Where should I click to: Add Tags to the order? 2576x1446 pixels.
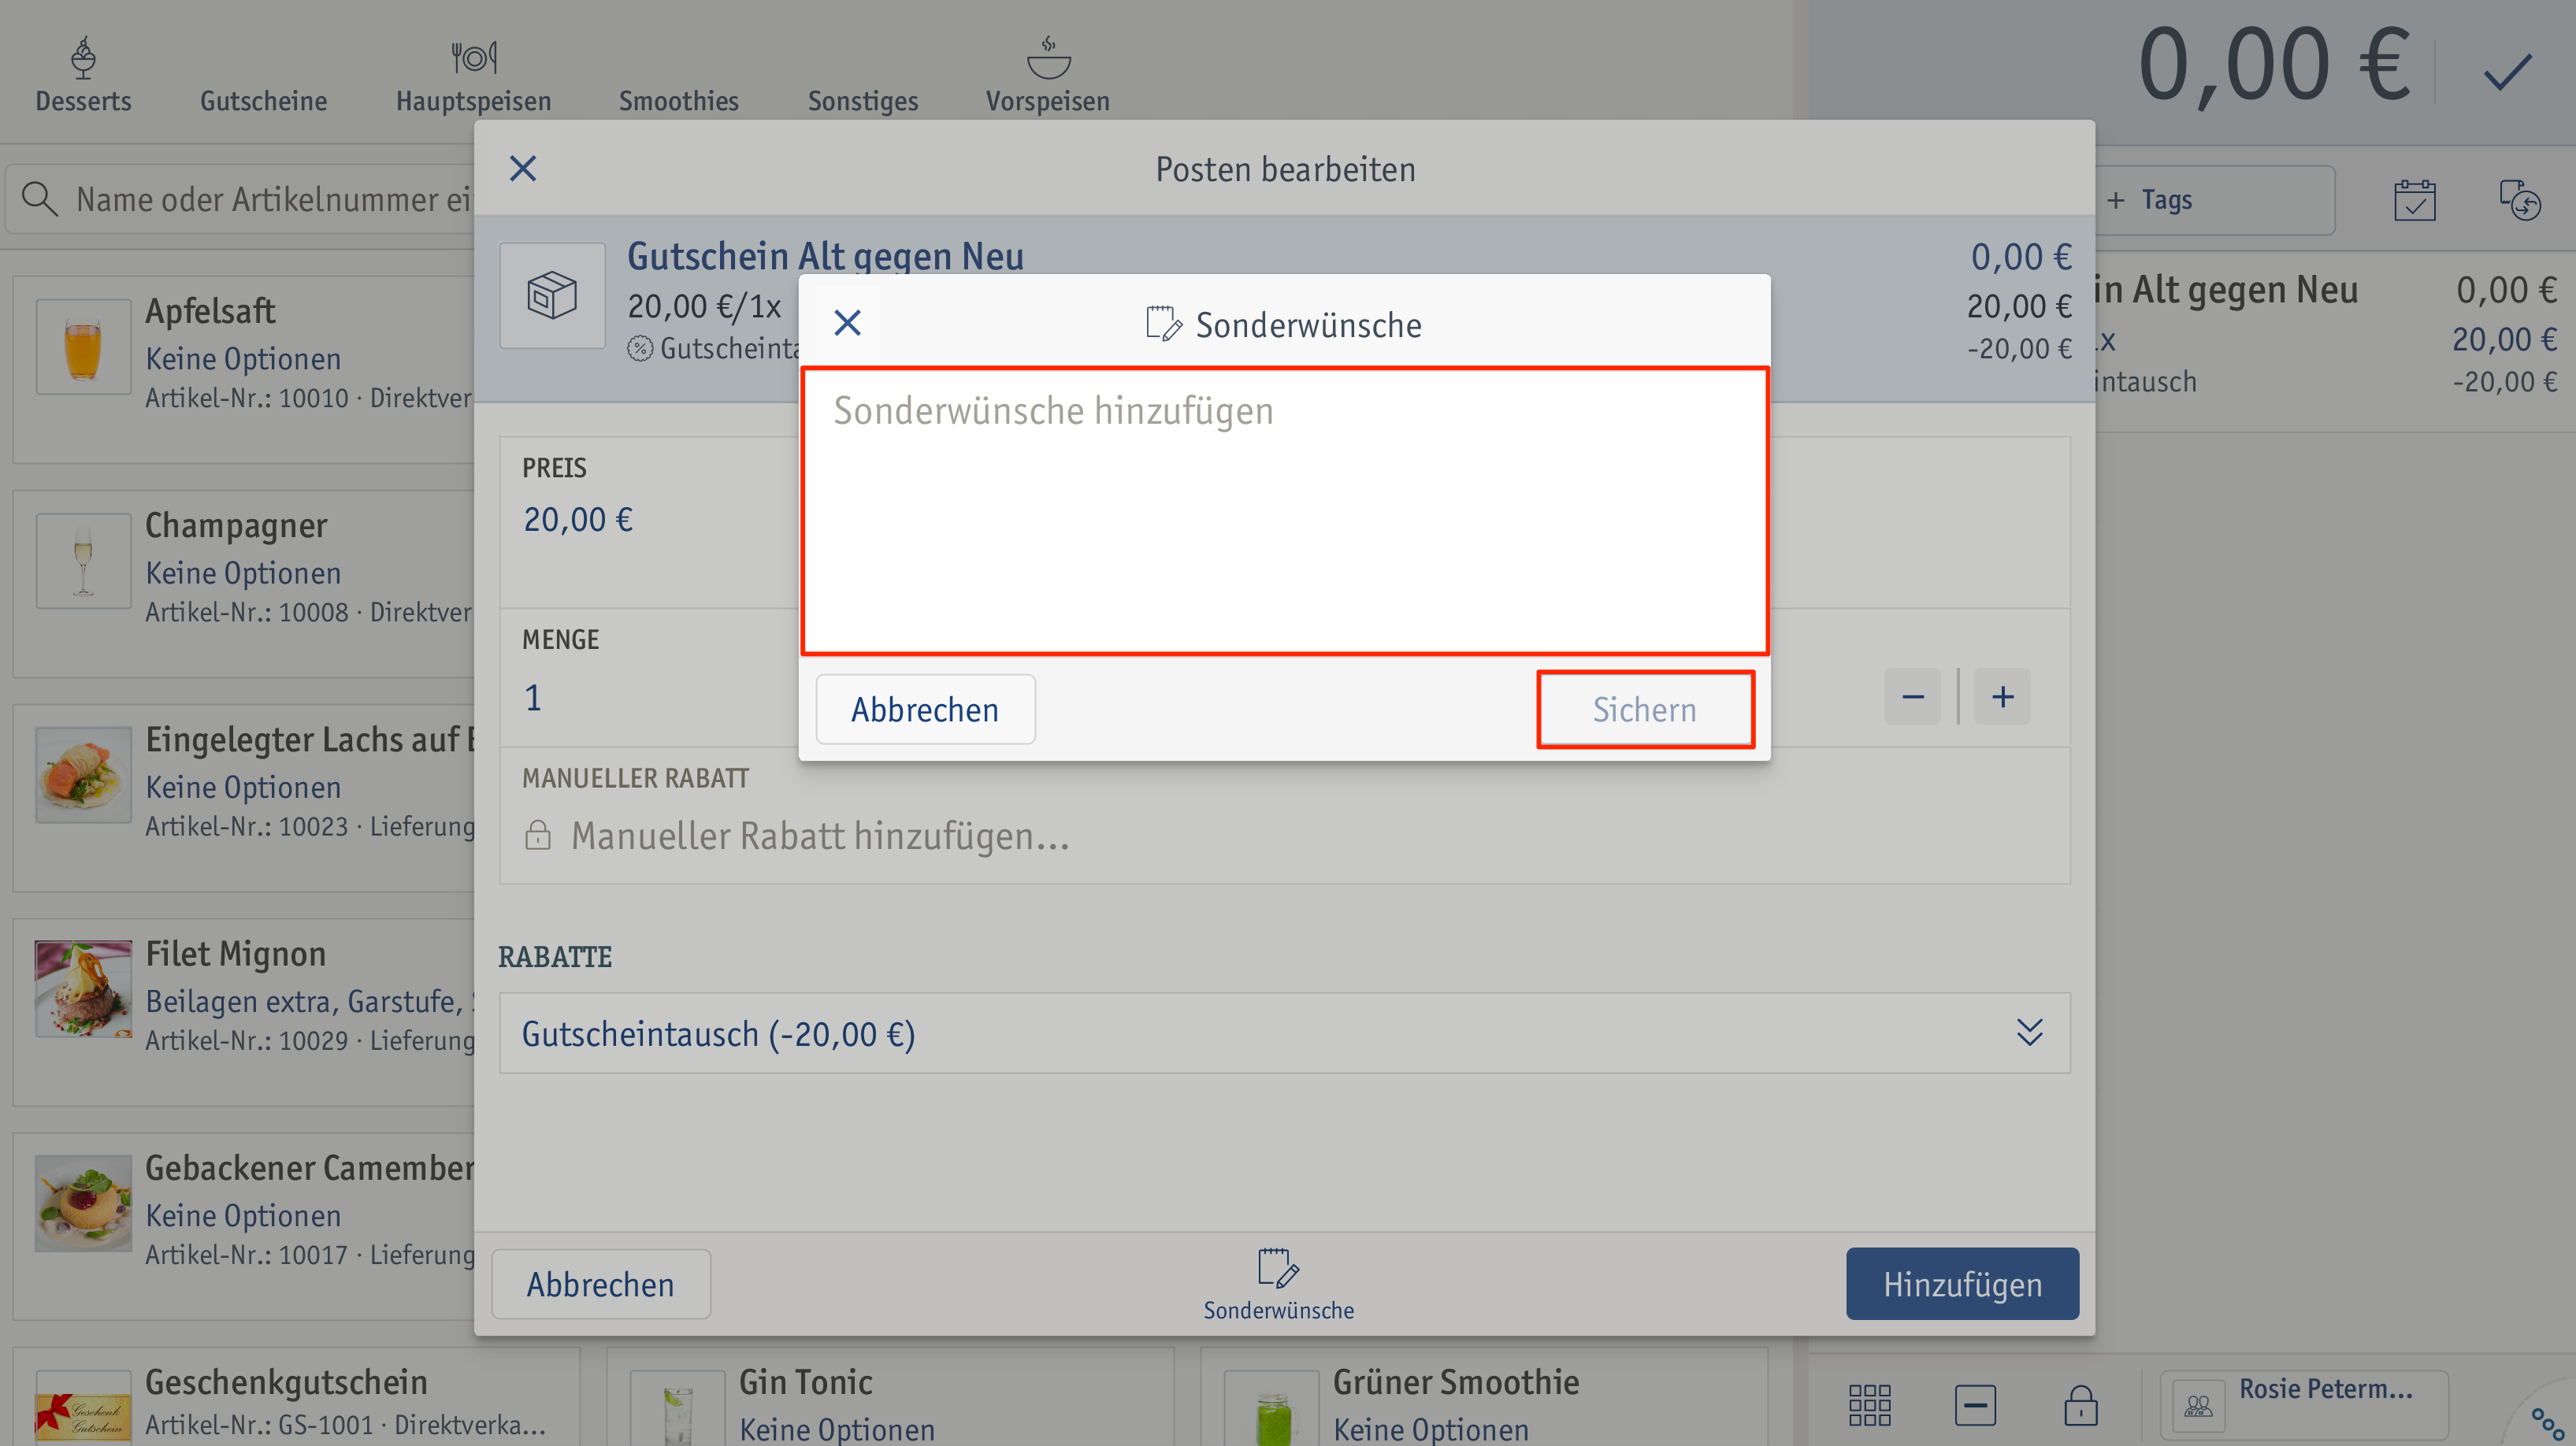point(2215,200)
